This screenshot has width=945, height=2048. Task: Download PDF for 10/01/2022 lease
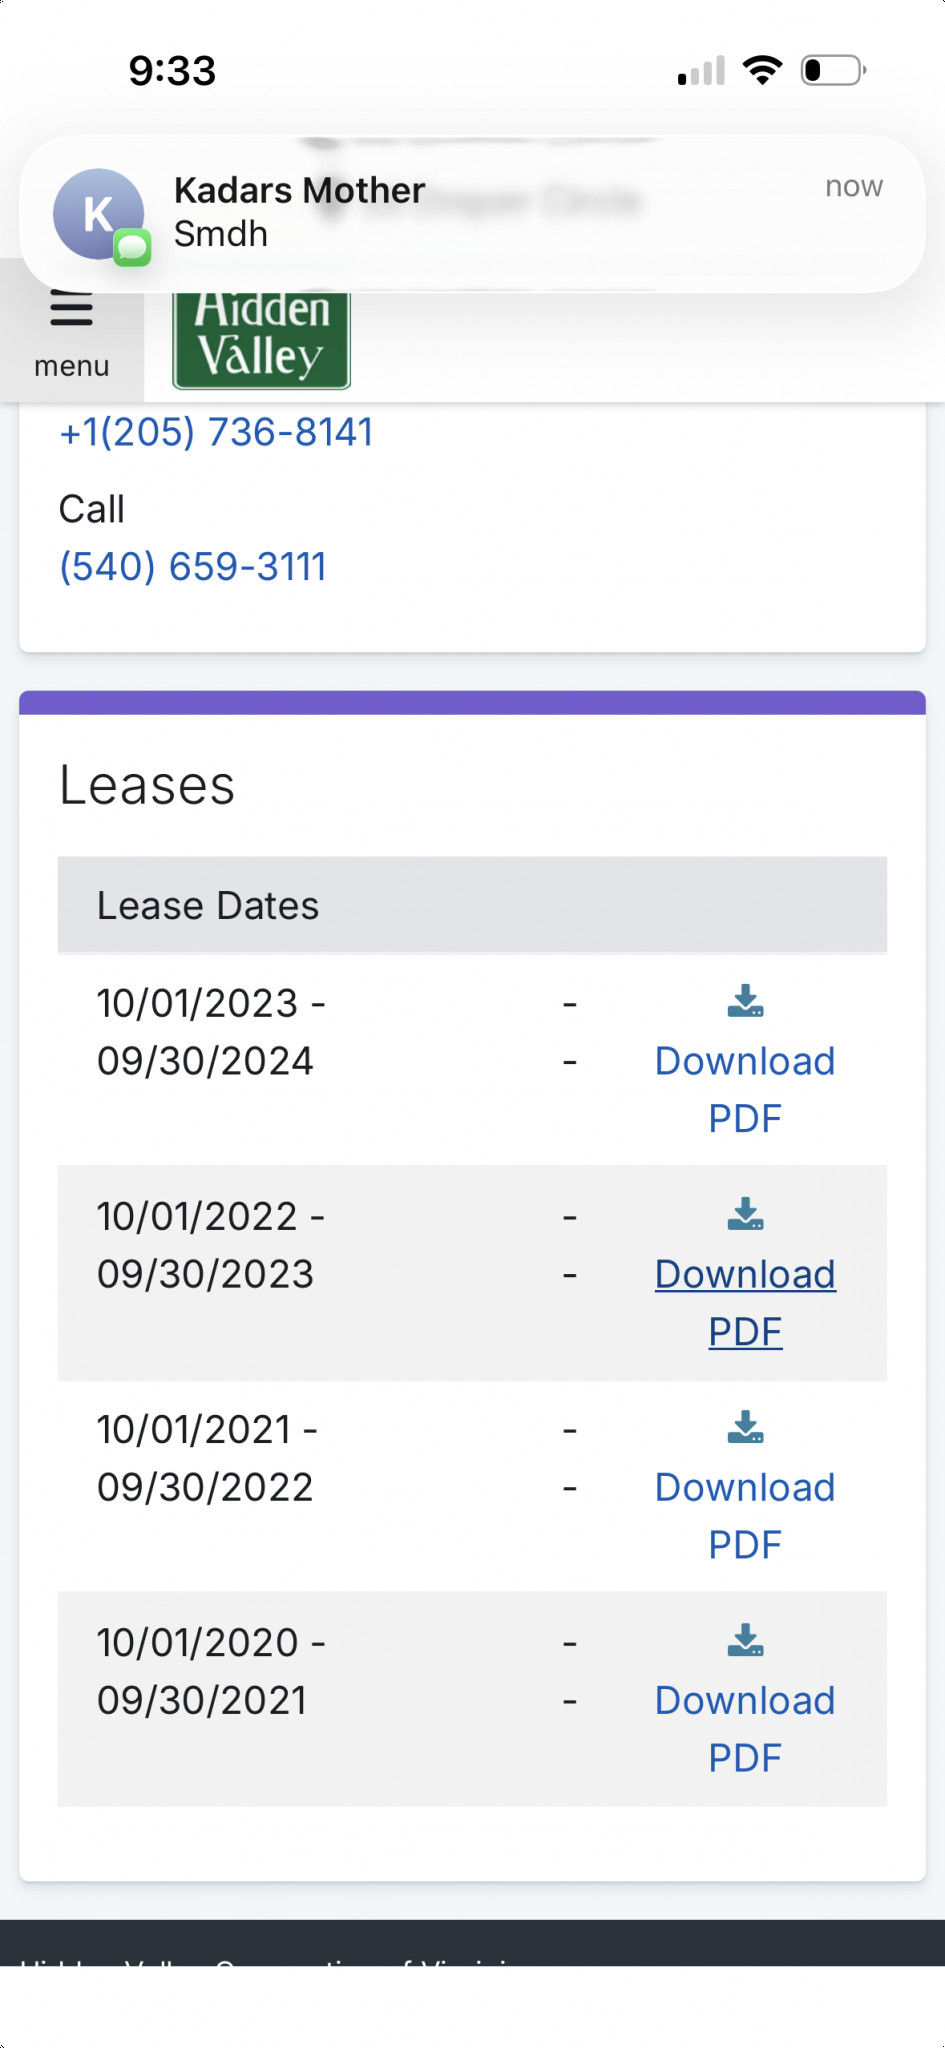click(745, 1303)
